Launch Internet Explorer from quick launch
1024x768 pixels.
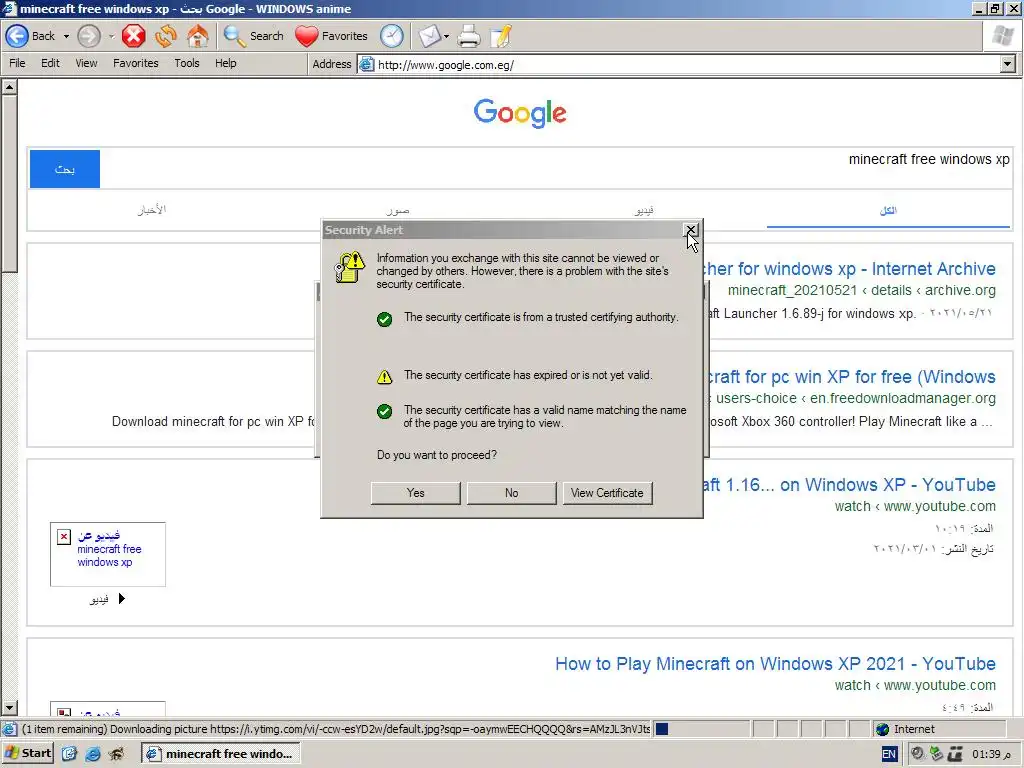(x=93, y=754)
